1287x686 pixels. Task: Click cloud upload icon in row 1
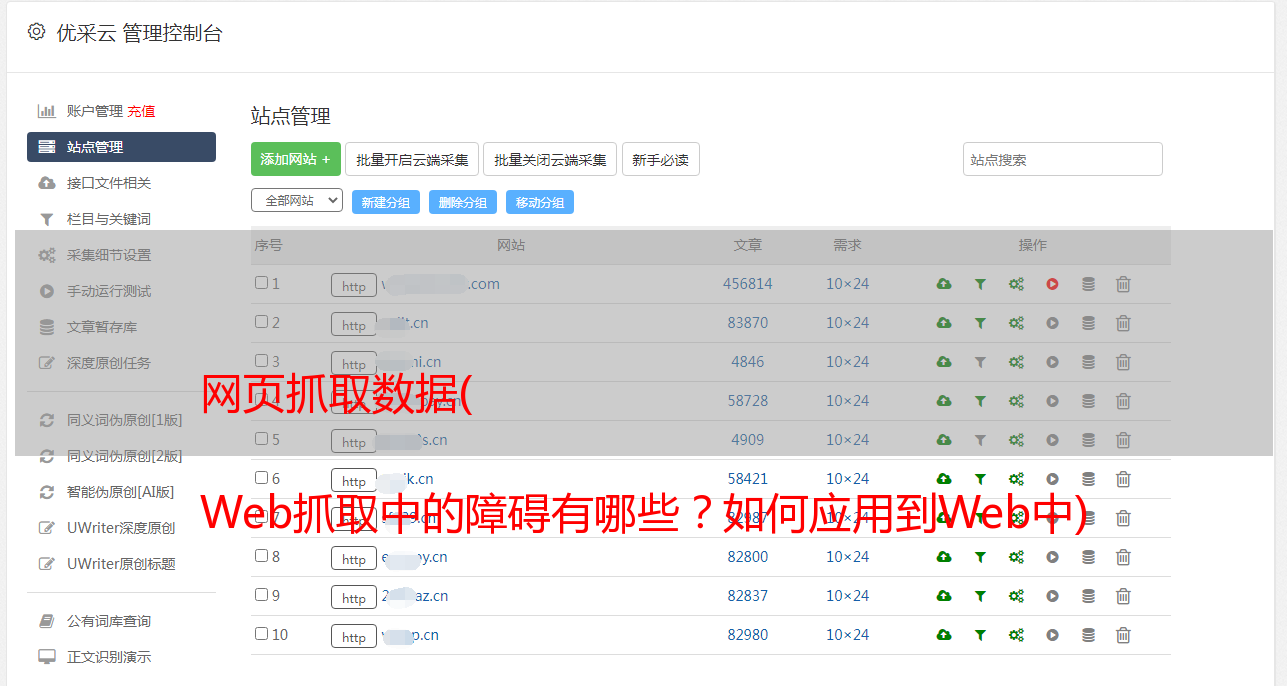[x=944, y=284]
